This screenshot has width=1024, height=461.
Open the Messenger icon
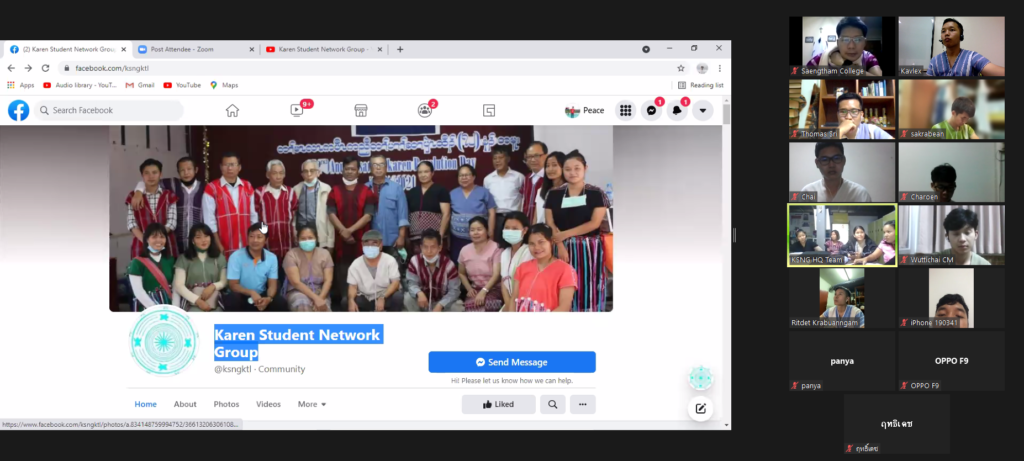(x=651, y=110)
